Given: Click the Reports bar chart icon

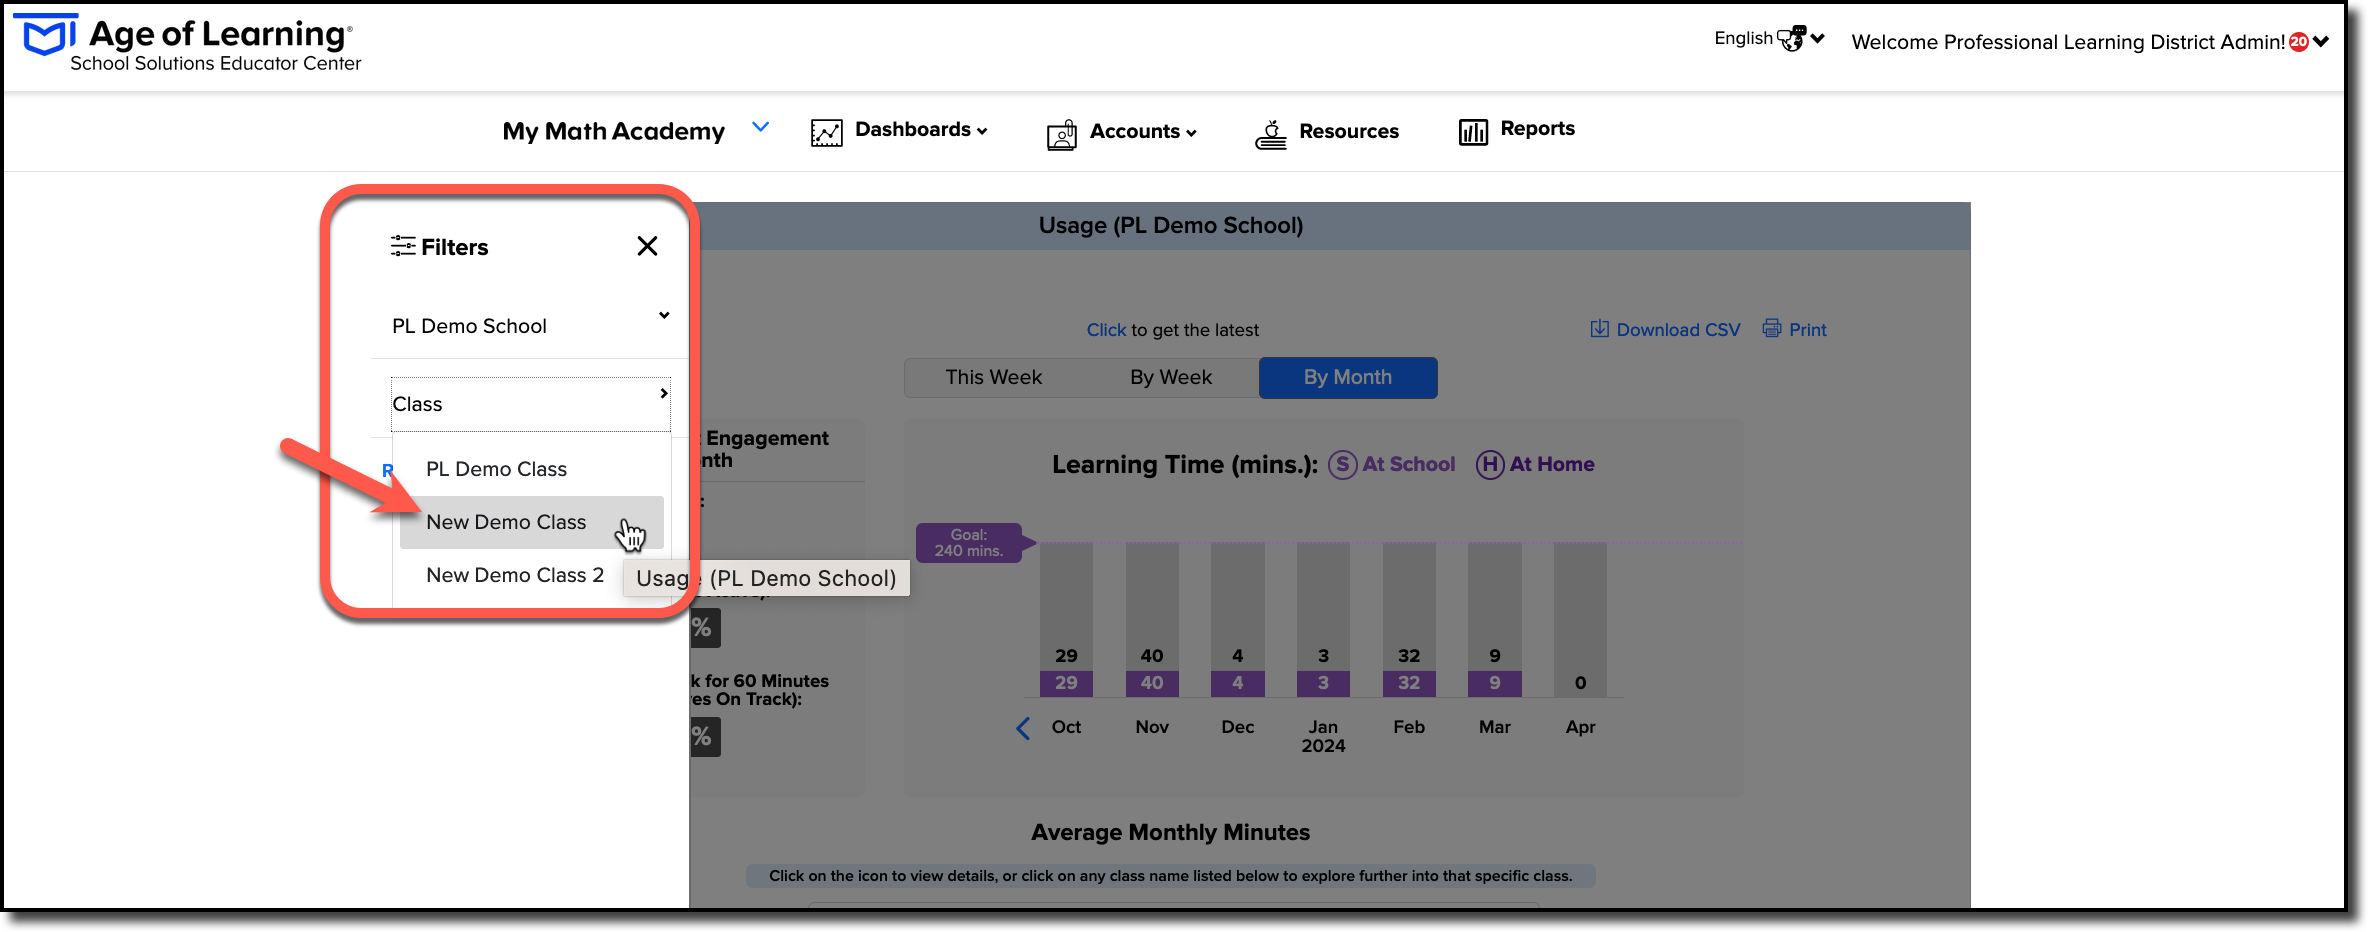Looking at the screenshot, I should coord(1473,132).
